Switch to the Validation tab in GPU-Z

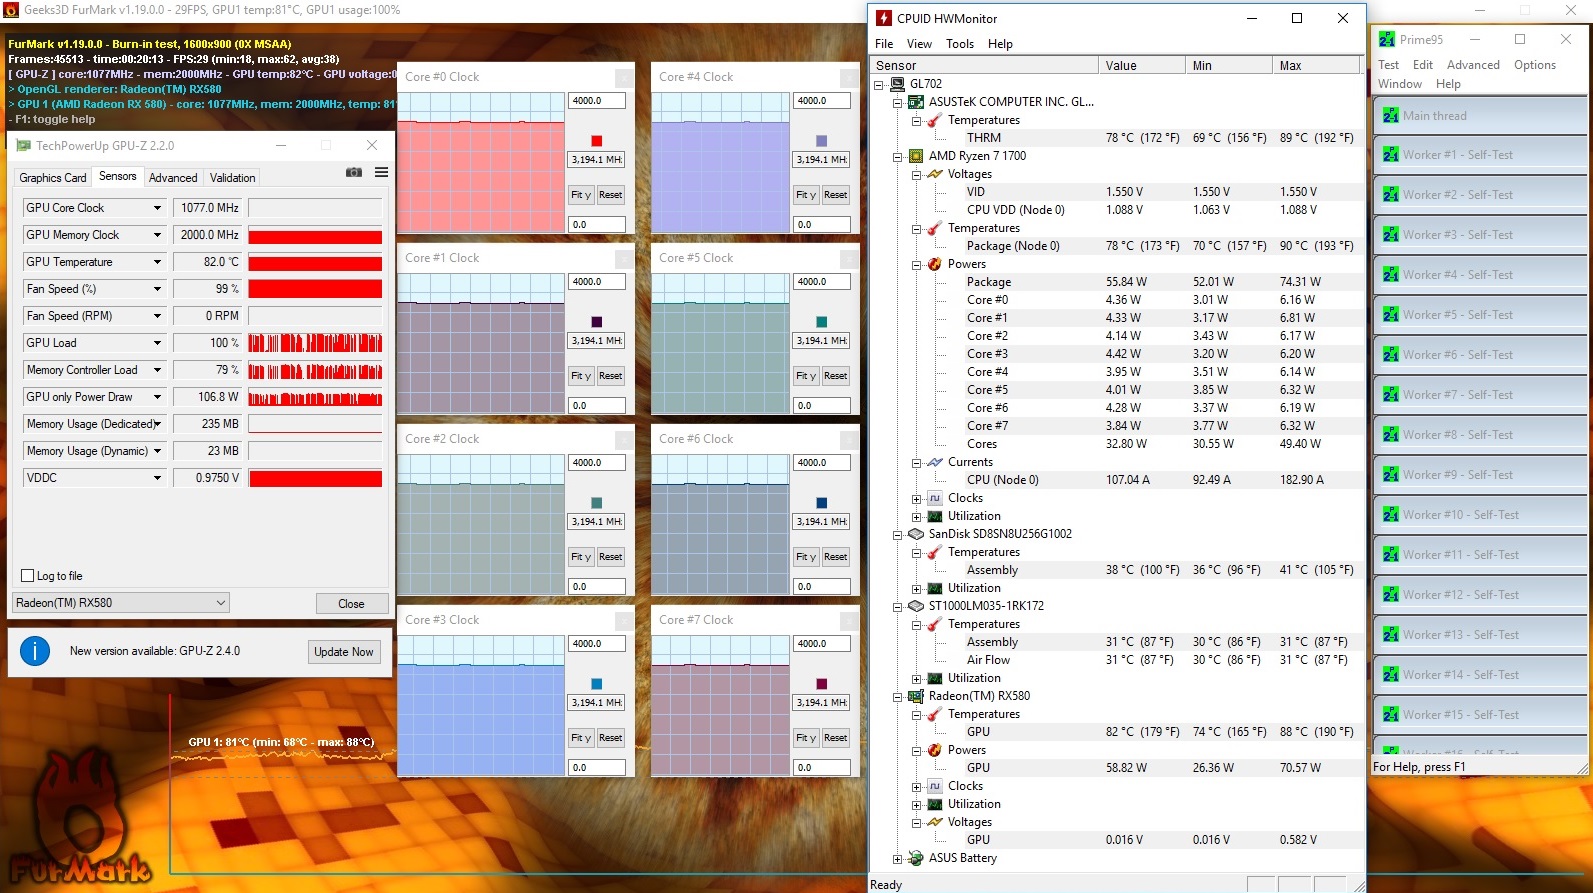point(233,178)
